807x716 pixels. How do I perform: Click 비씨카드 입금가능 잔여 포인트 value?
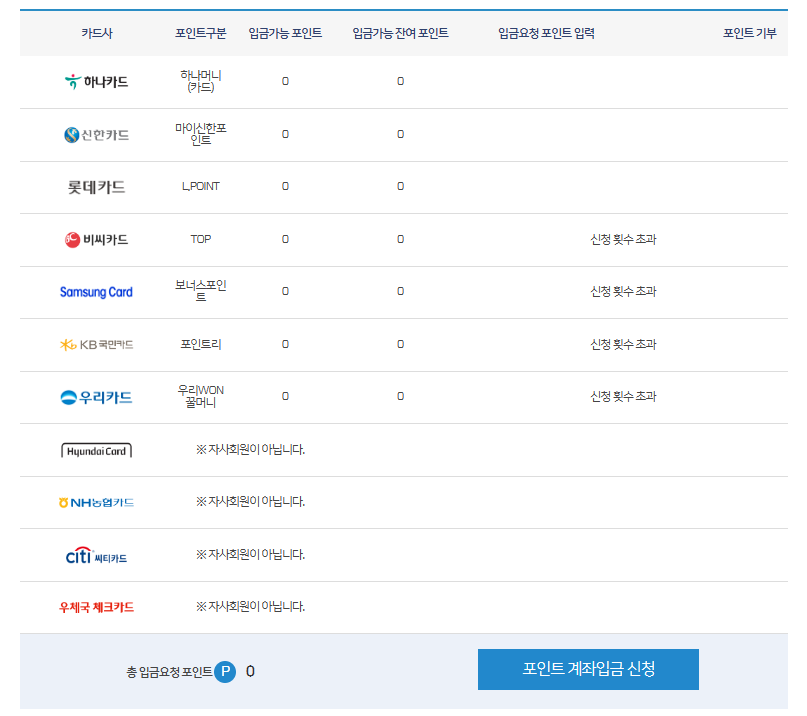pyautogui.click(x=400, y=239)
